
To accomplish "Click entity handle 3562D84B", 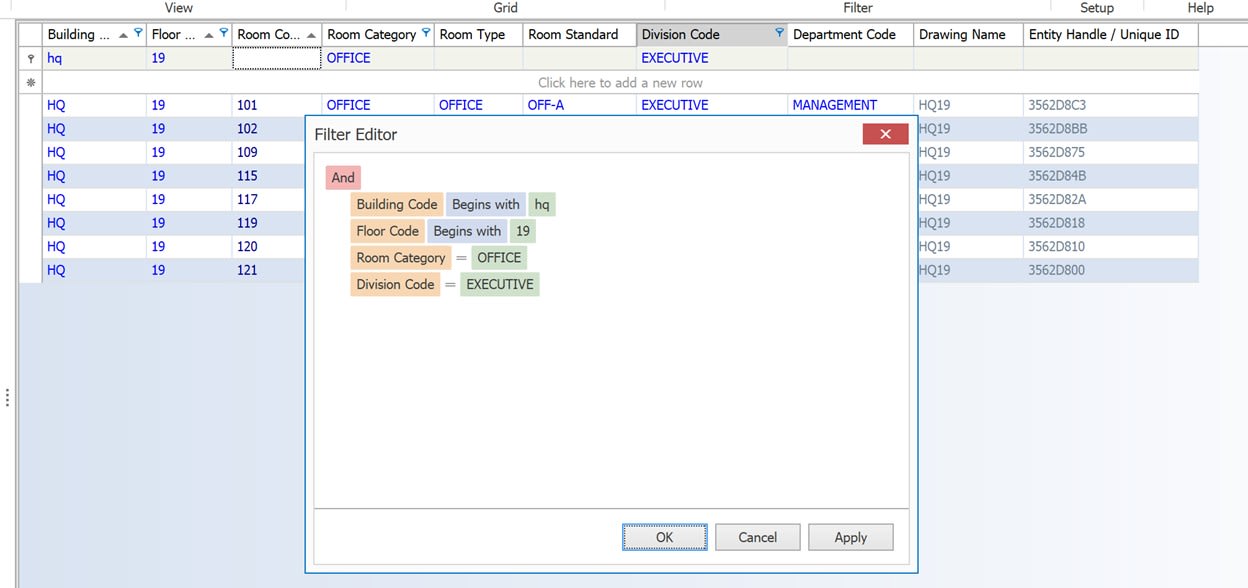I will click(1110, 176).
